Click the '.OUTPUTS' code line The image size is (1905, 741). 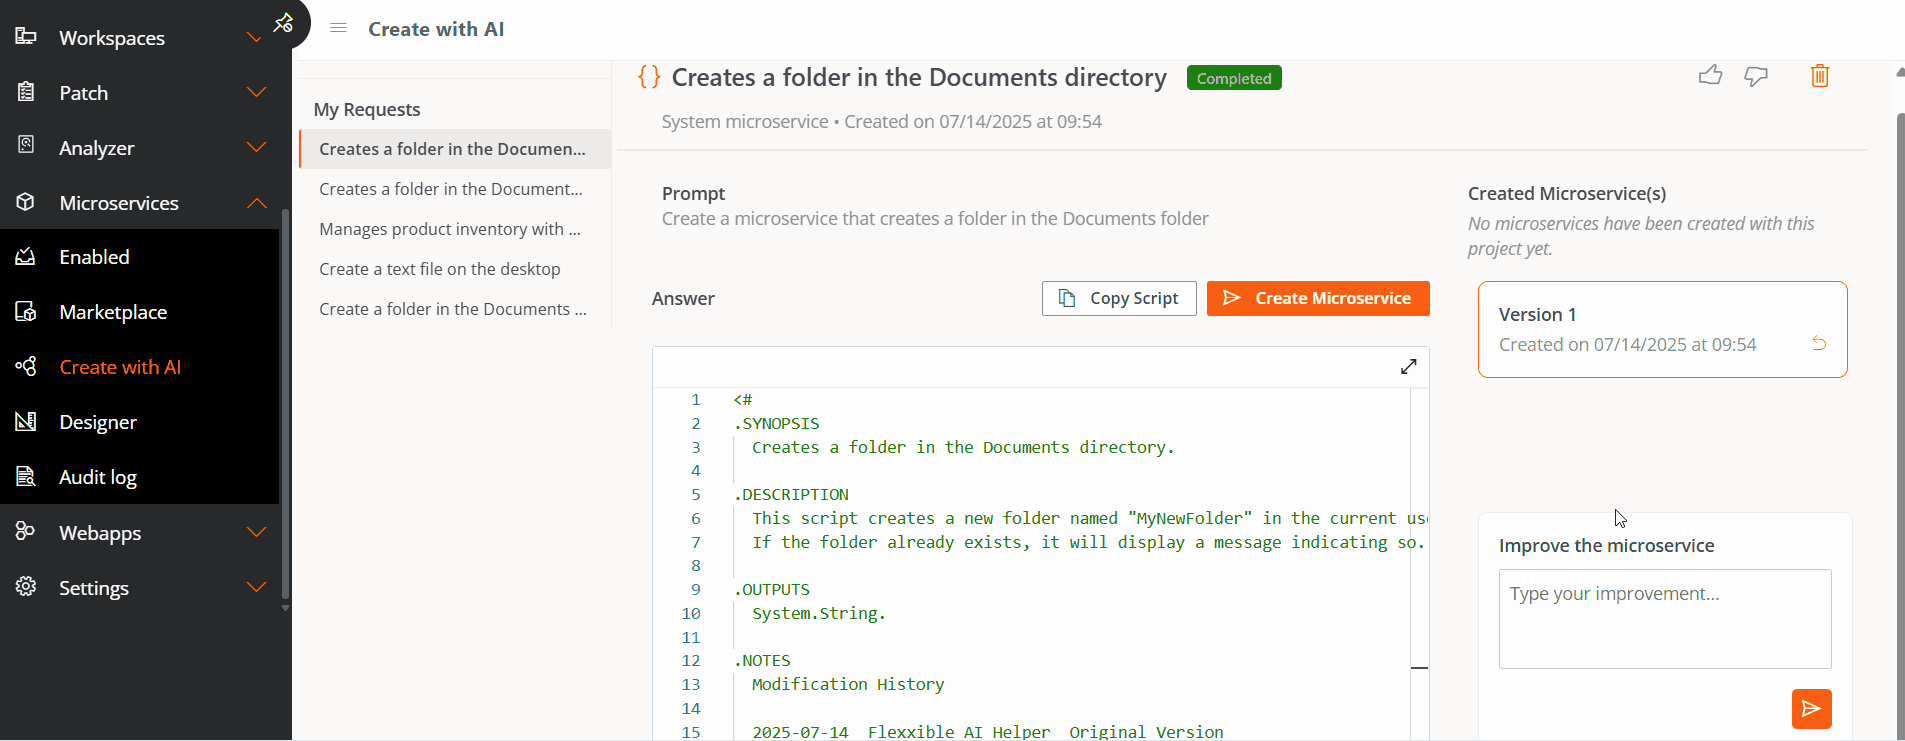pyautogui.click(x=772, y=590)
